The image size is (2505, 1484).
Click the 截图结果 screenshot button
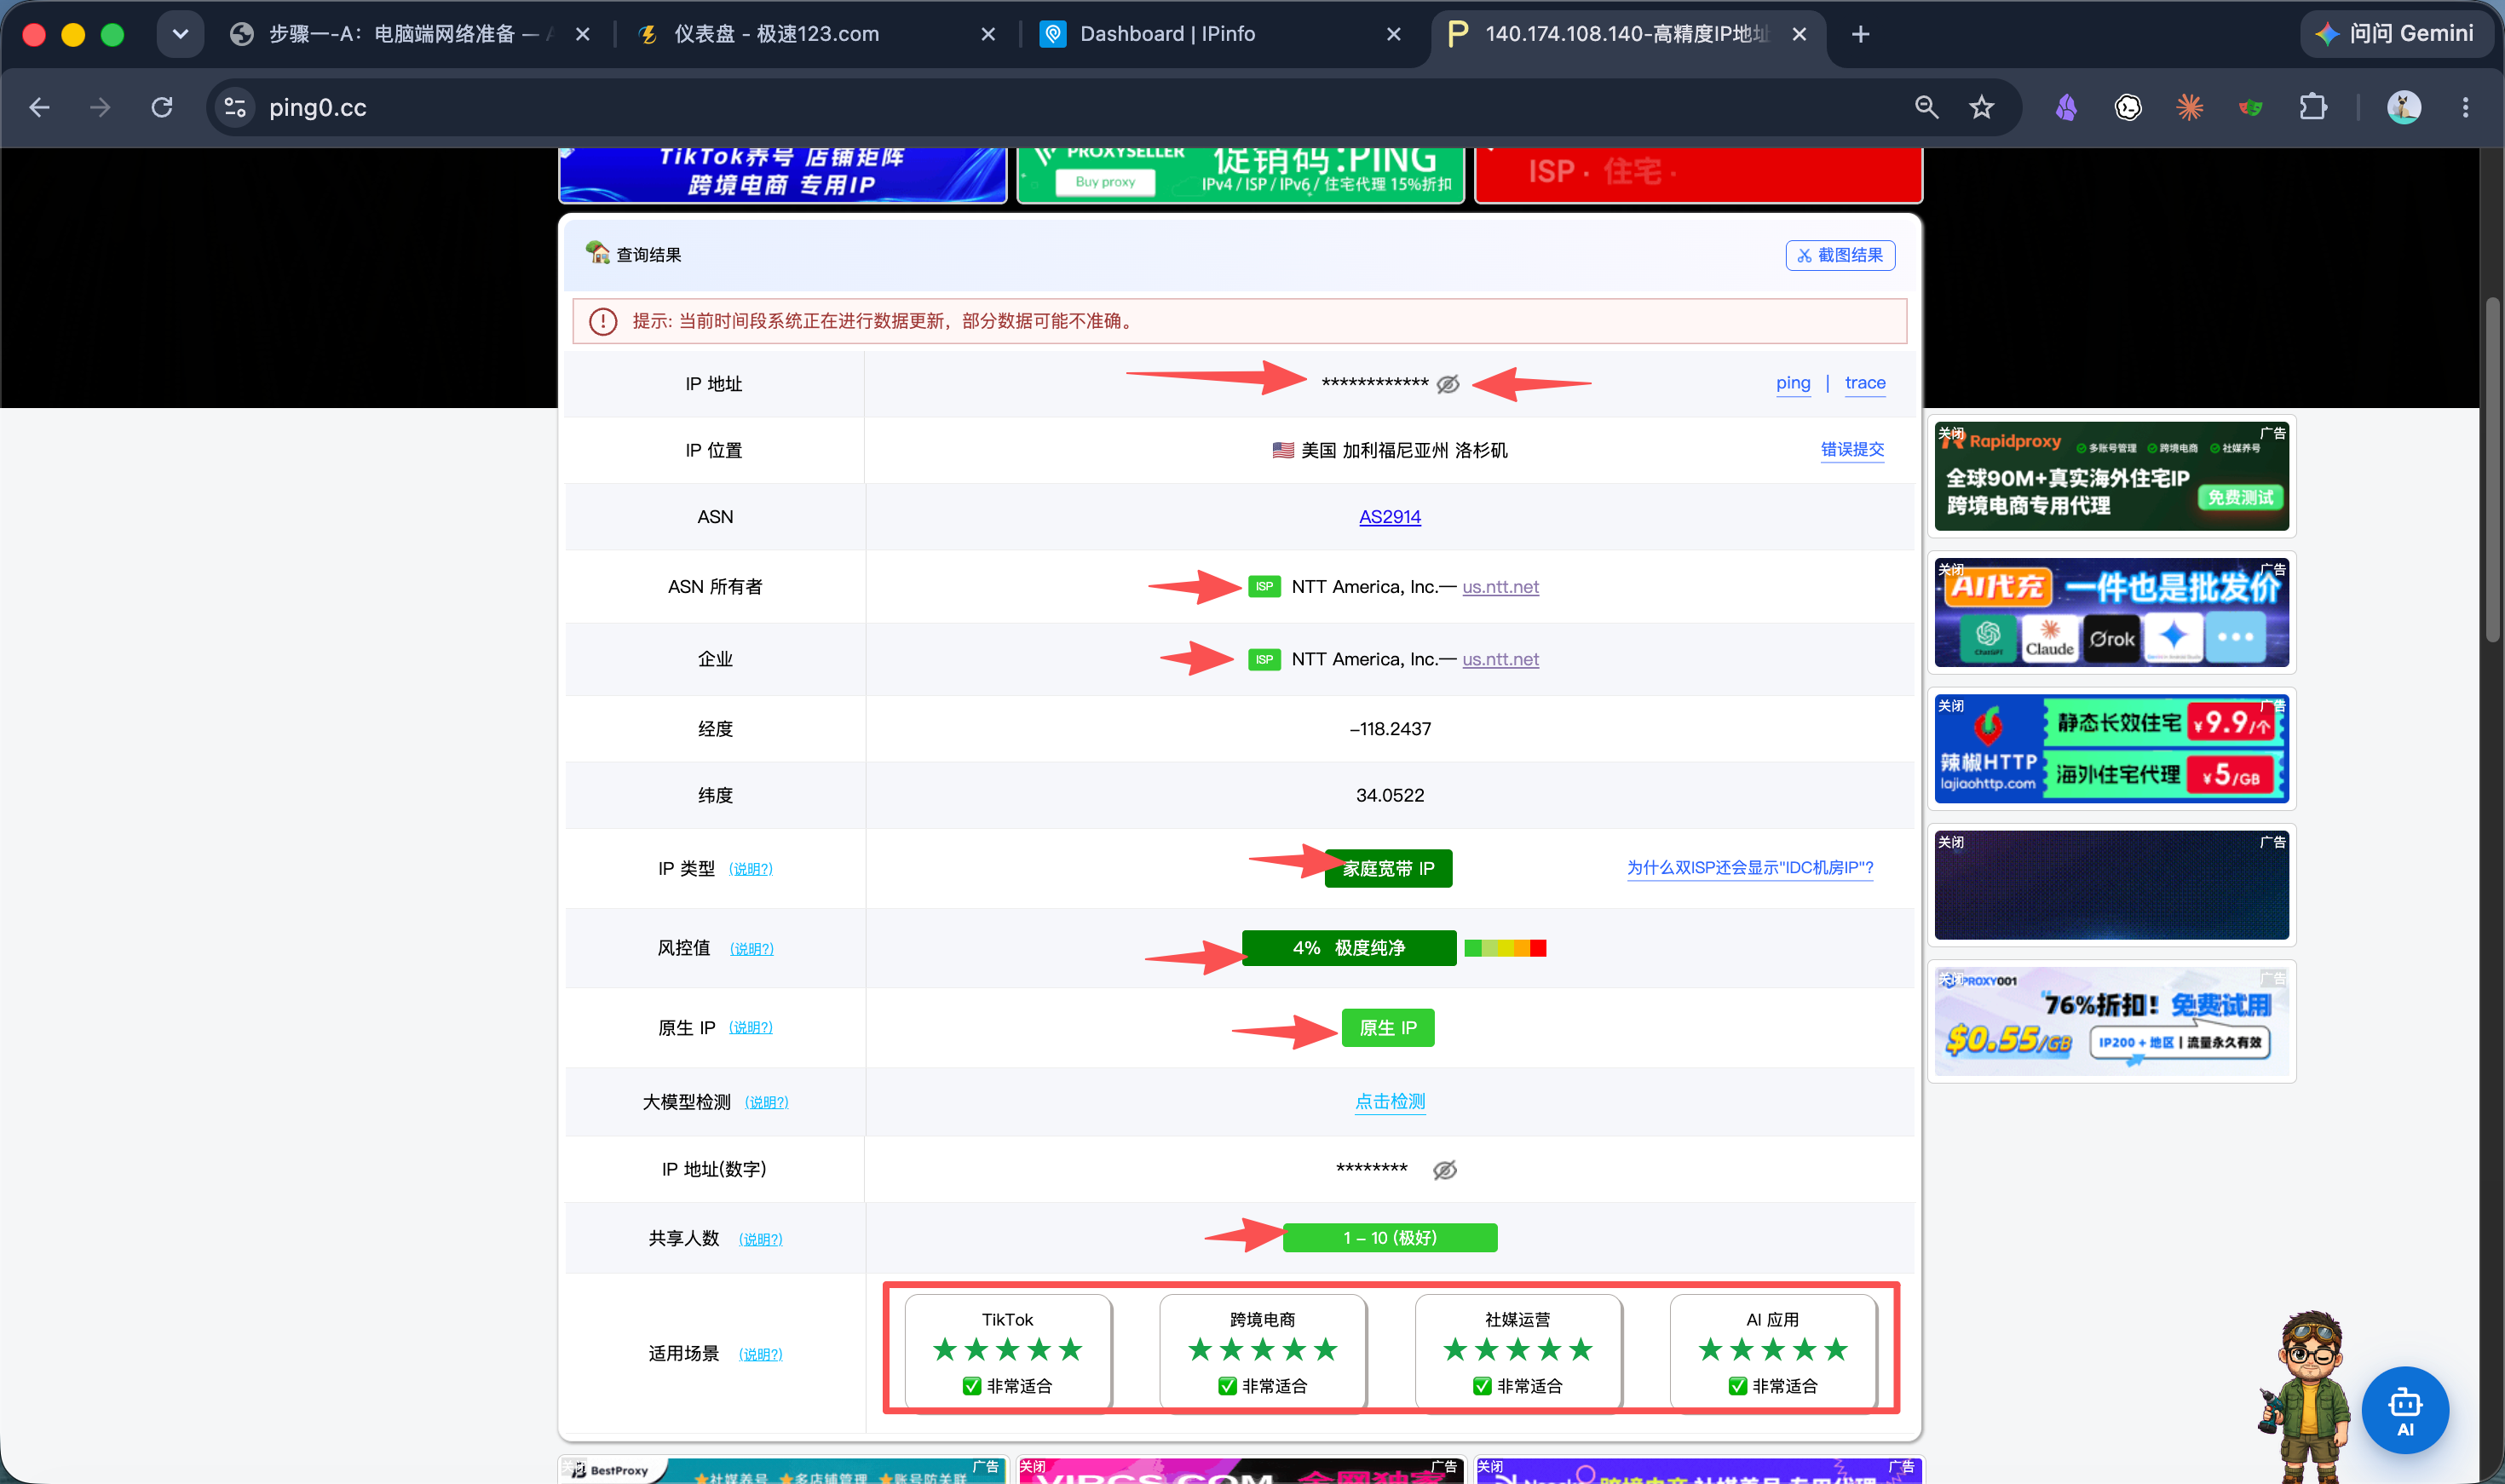tap(1840, 255)
